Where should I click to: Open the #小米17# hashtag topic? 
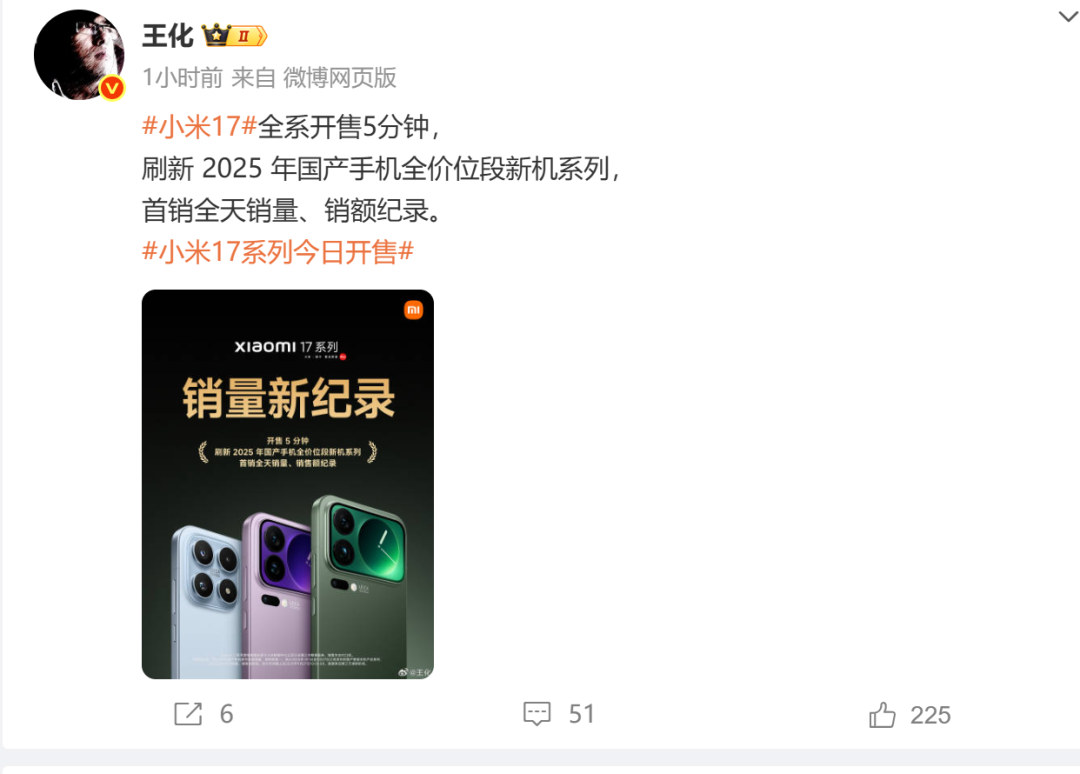pos(200,127)
